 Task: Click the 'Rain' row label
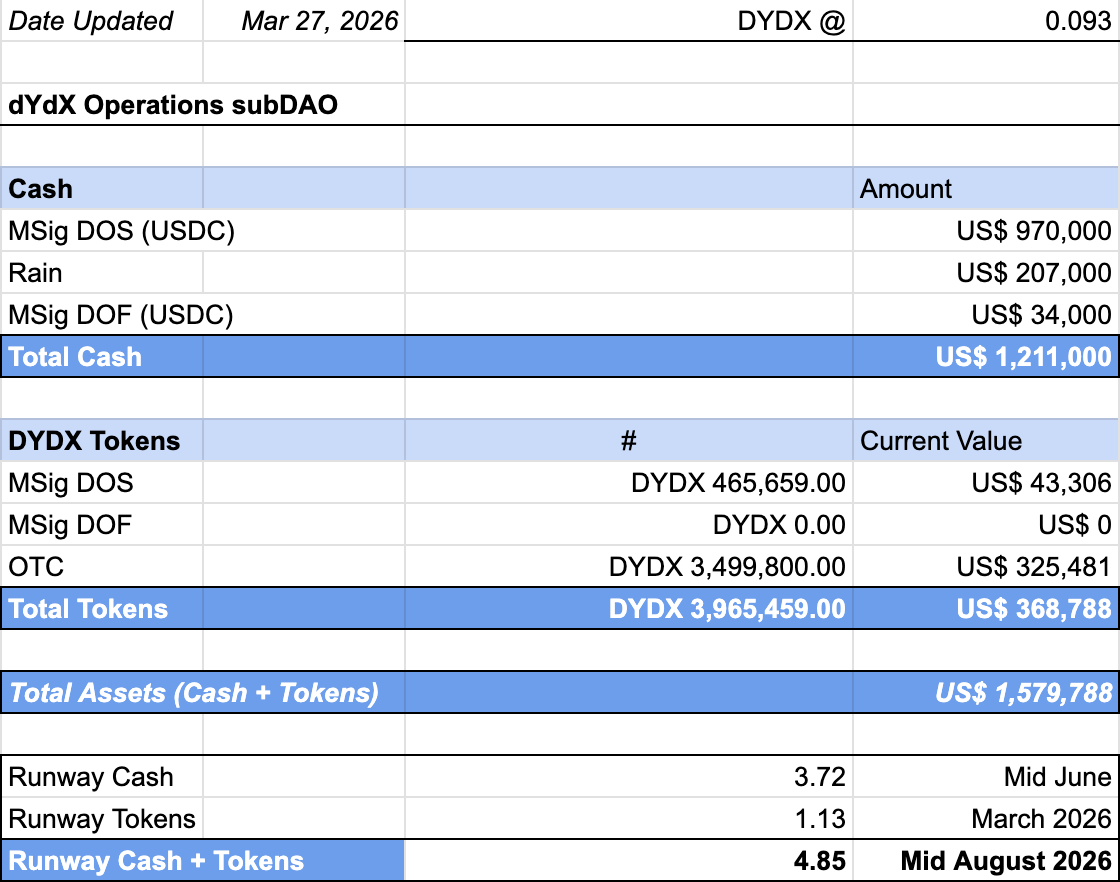pos(101,273)
